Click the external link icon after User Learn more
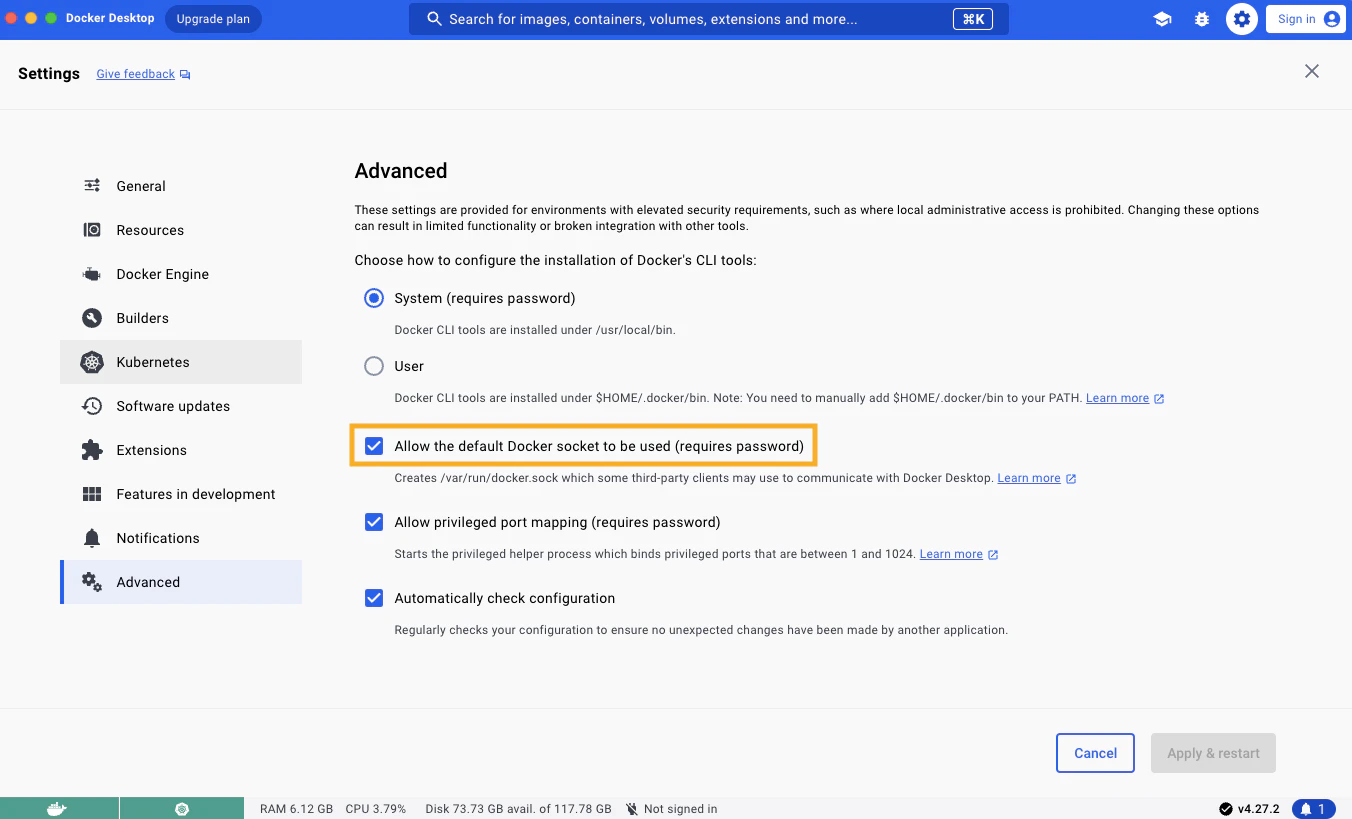1352x819 pixels. pyautogui.click(x=1159, y=398)
